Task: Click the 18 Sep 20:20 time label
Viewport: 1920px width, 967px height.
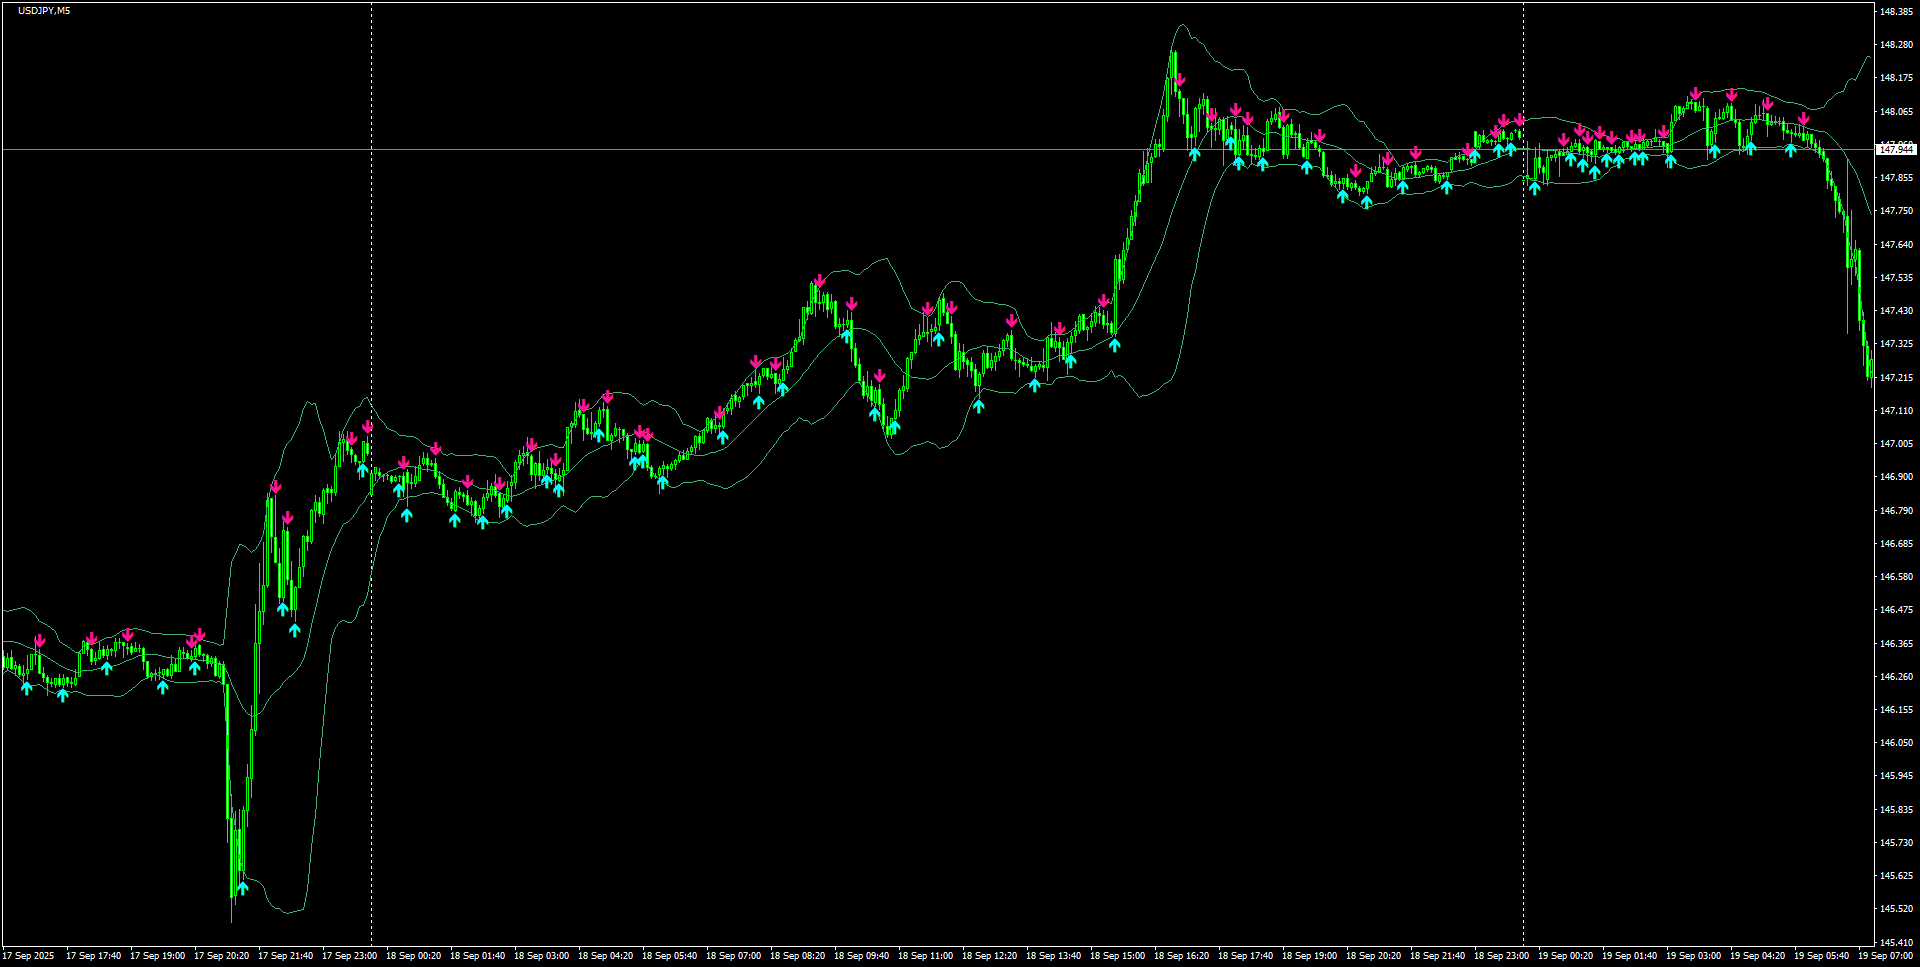Action: (x=1373, y=956)
